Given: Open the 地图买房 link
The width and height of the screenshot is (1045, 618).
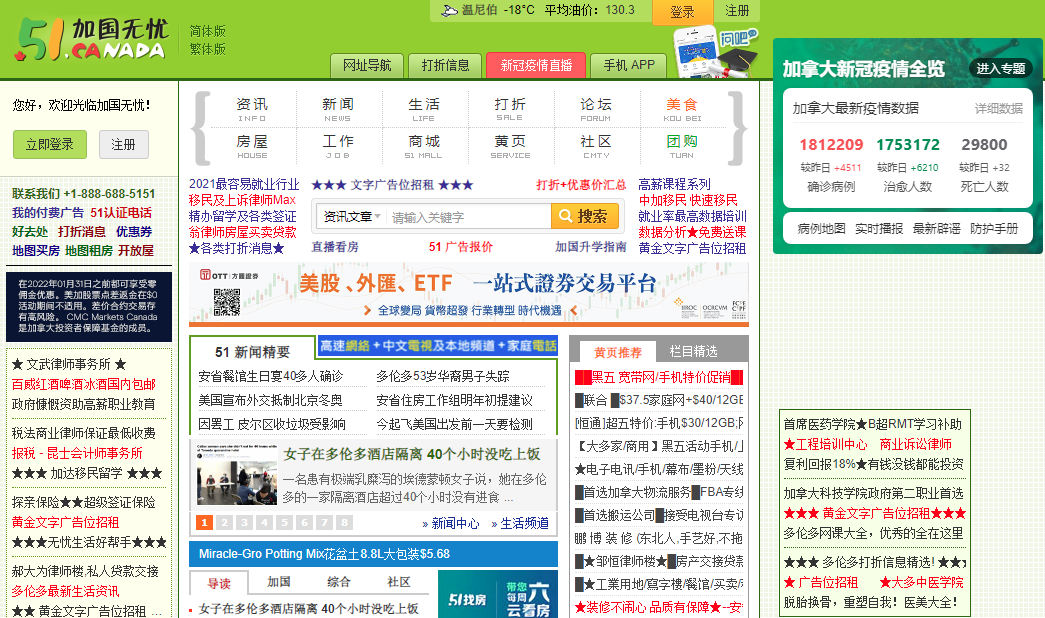Looking at the screenshot, I should coord(36,251).
